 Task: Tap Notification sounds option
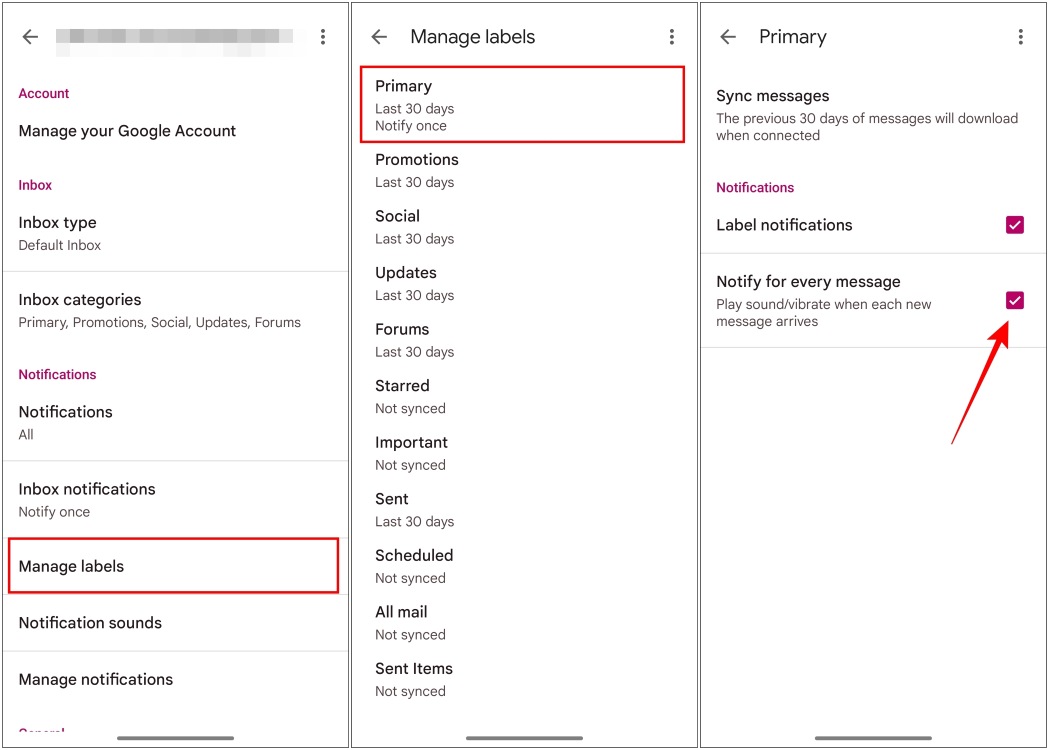(x=175, y=623)
